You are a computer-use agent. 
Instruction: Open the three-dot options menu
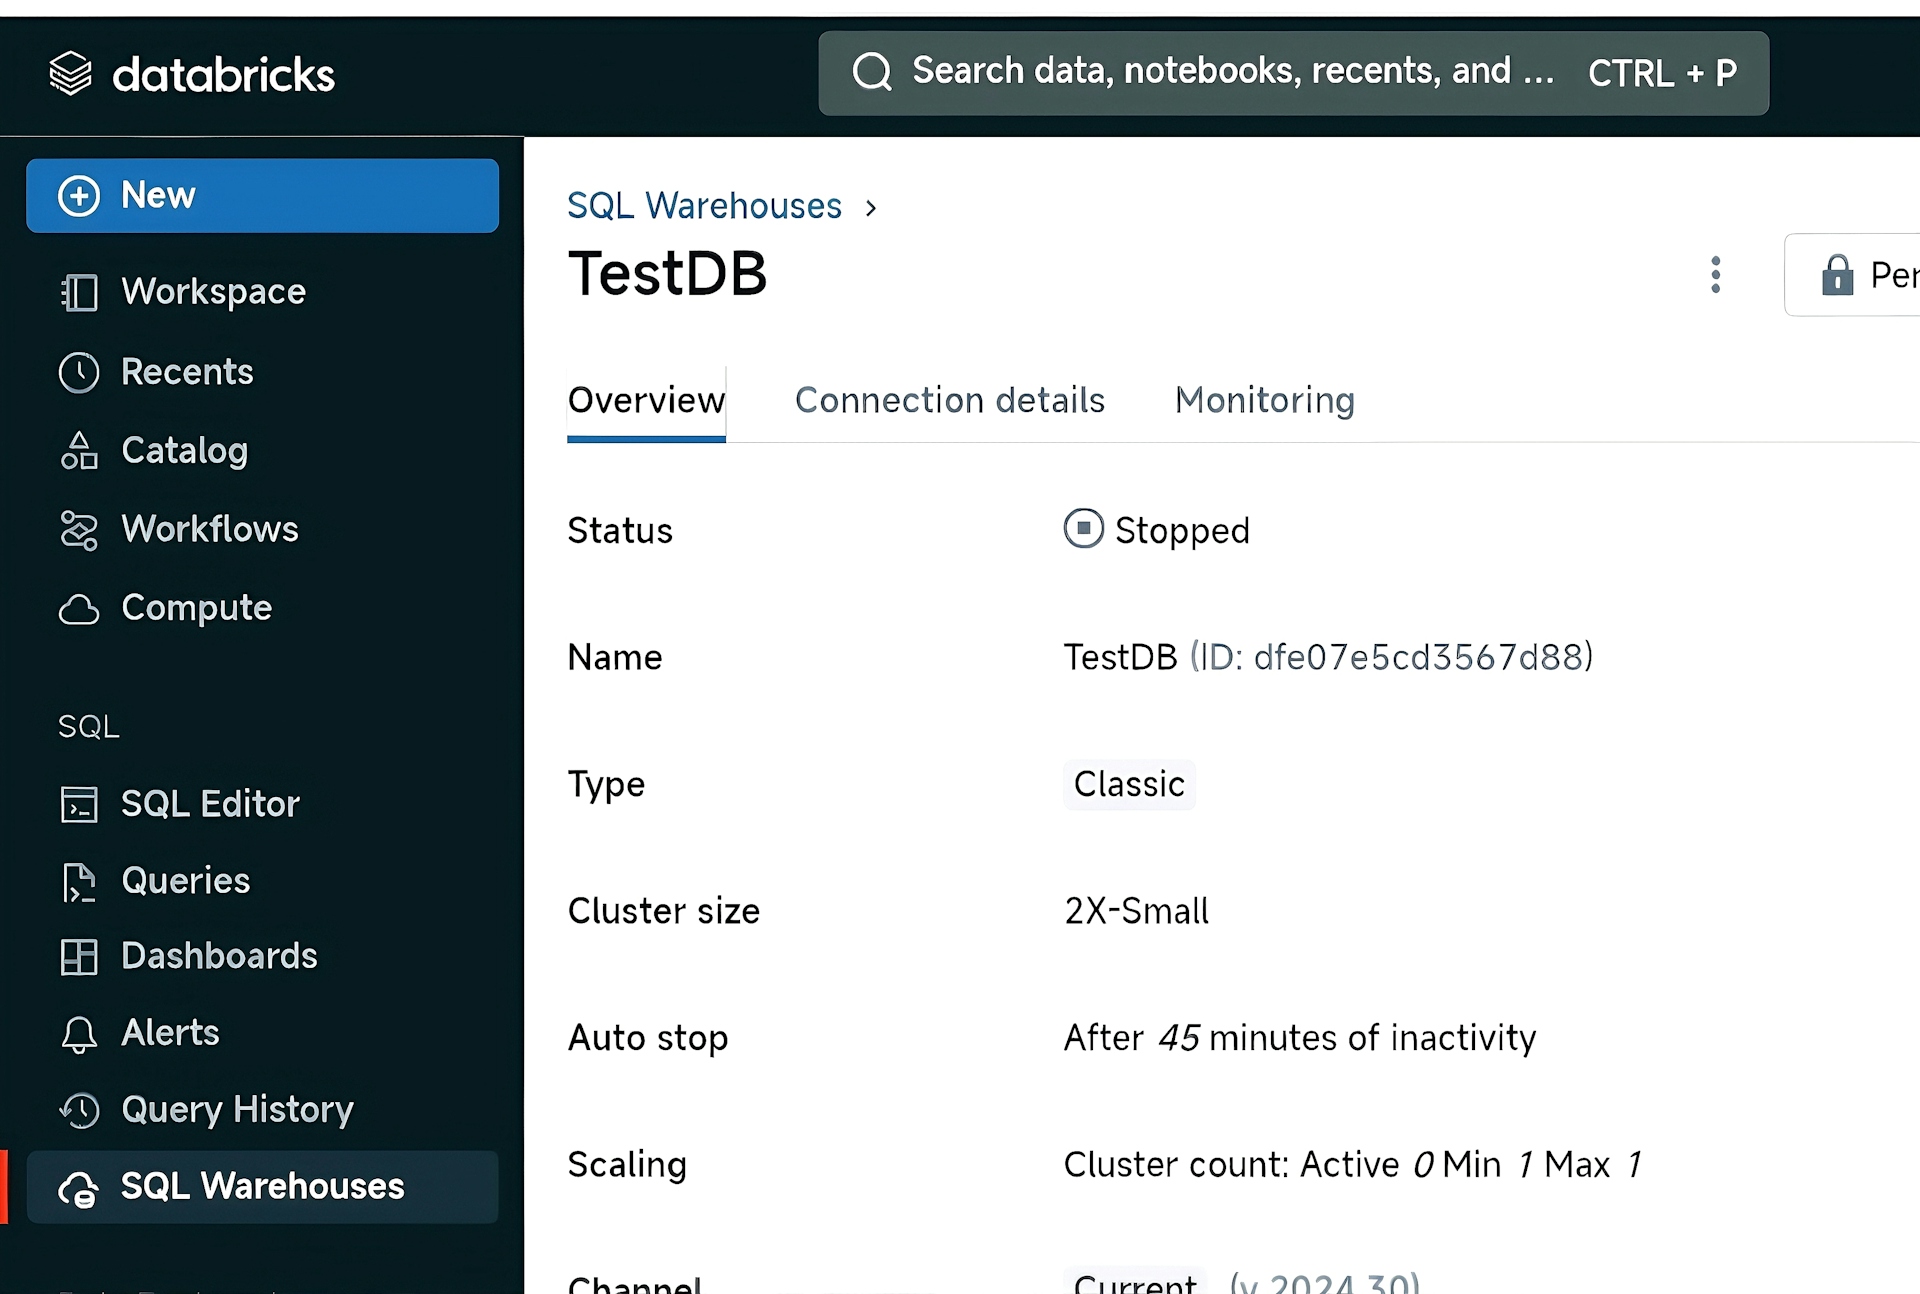pos(1716,274)
